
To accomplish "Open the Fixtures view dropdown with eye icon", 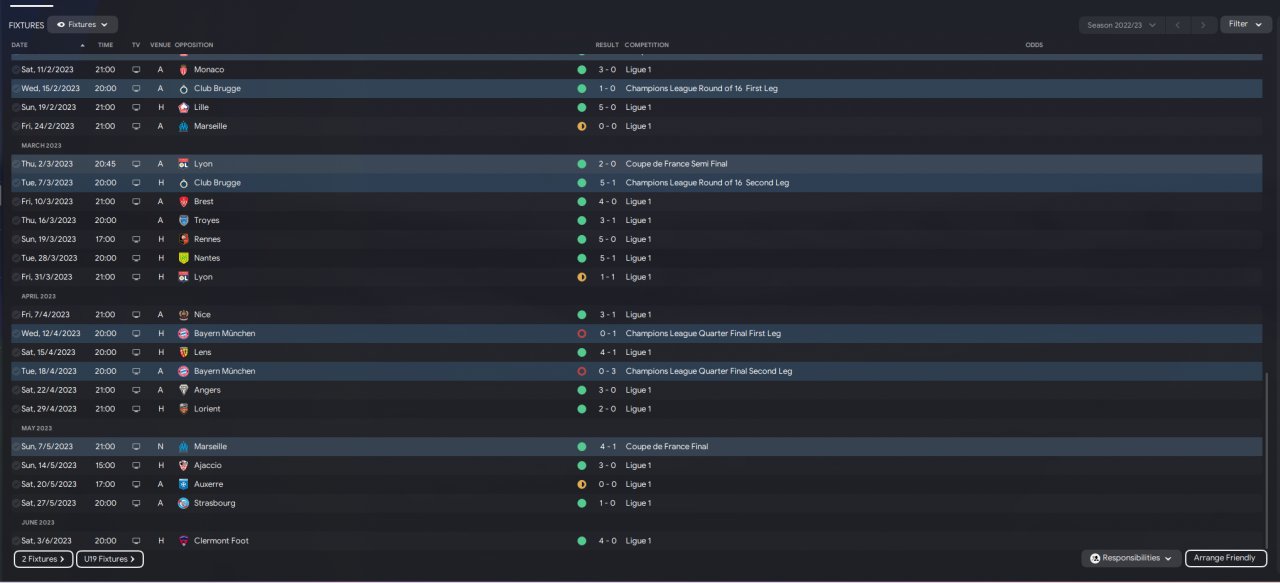I will pos(82,24).
